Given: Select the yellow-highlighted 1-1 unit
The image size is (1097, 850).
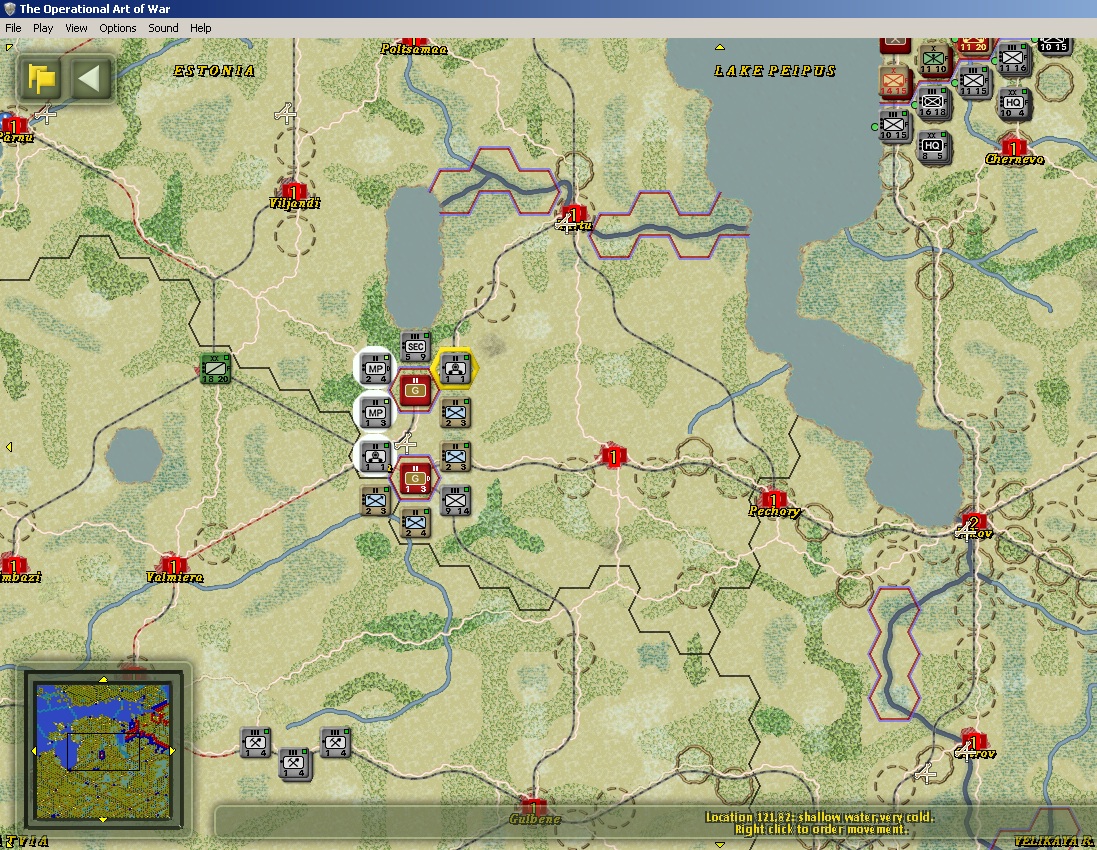Looking at the screenshot, I should 455,369.
